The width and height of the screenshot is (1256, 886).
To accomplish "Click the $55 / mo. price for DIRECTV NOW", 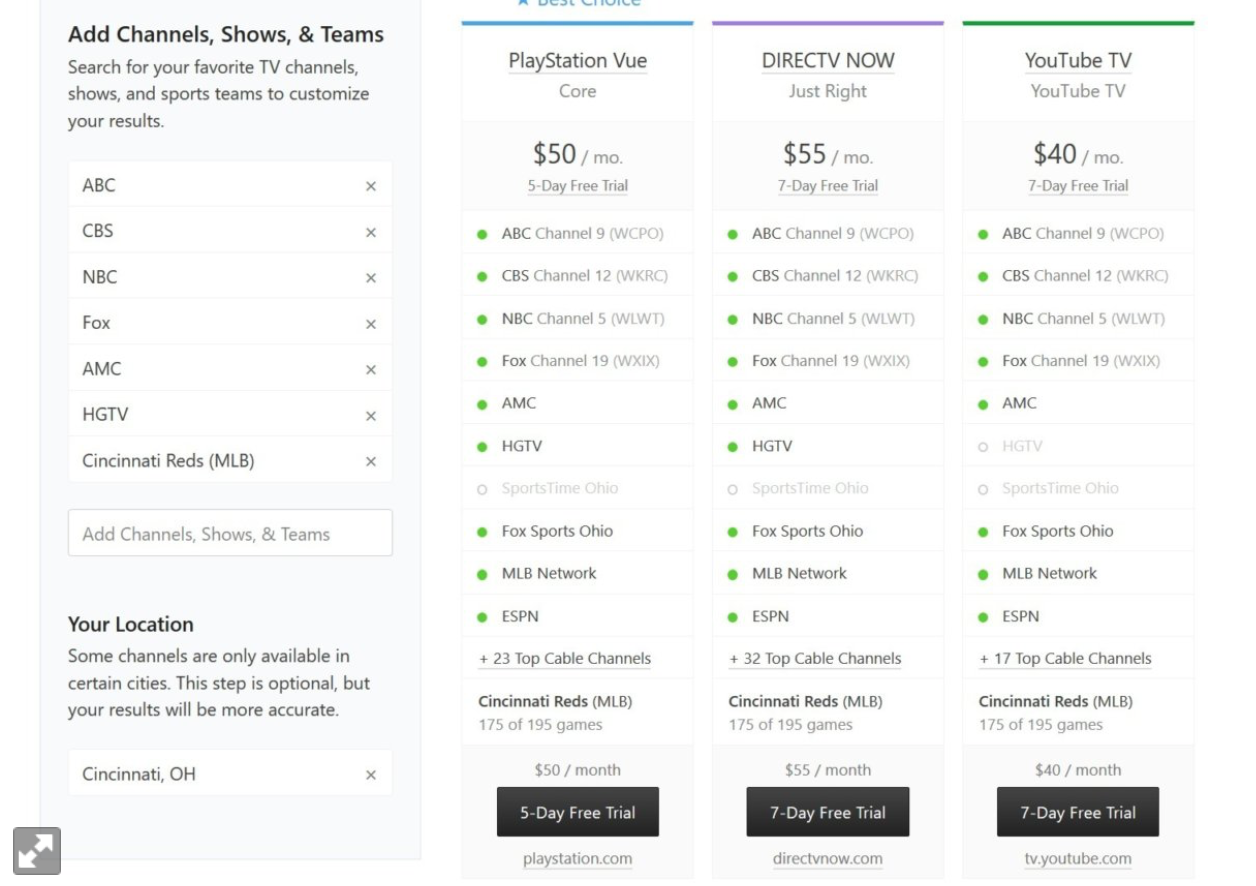I will point(828,155).
